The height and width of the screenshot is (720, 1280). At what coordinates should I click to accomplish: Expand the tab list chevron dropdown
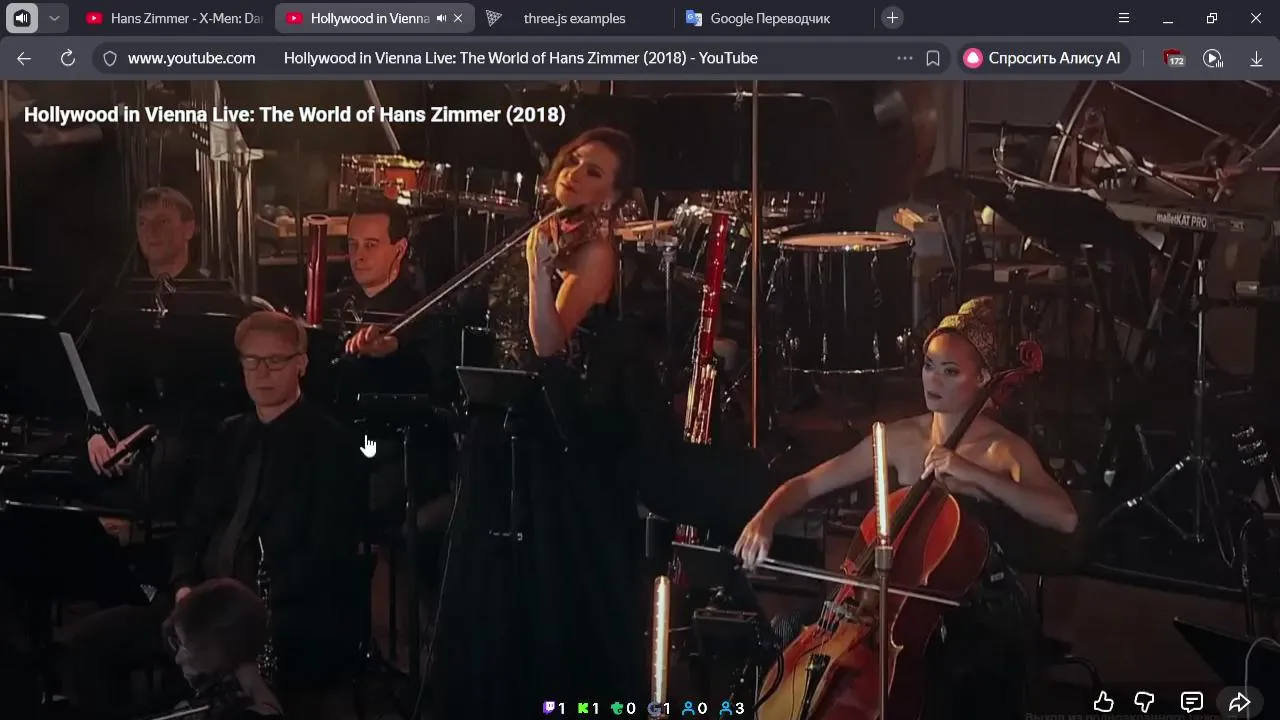(x=54, y=18)
